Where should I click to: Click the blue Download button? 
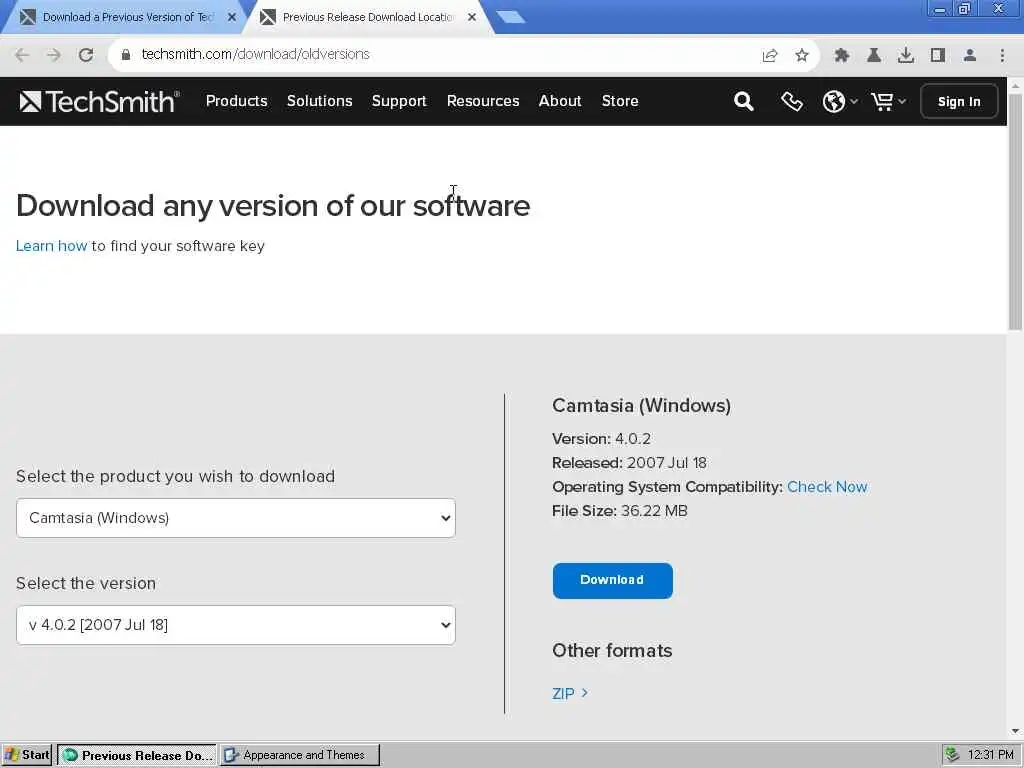click(613, 581)
